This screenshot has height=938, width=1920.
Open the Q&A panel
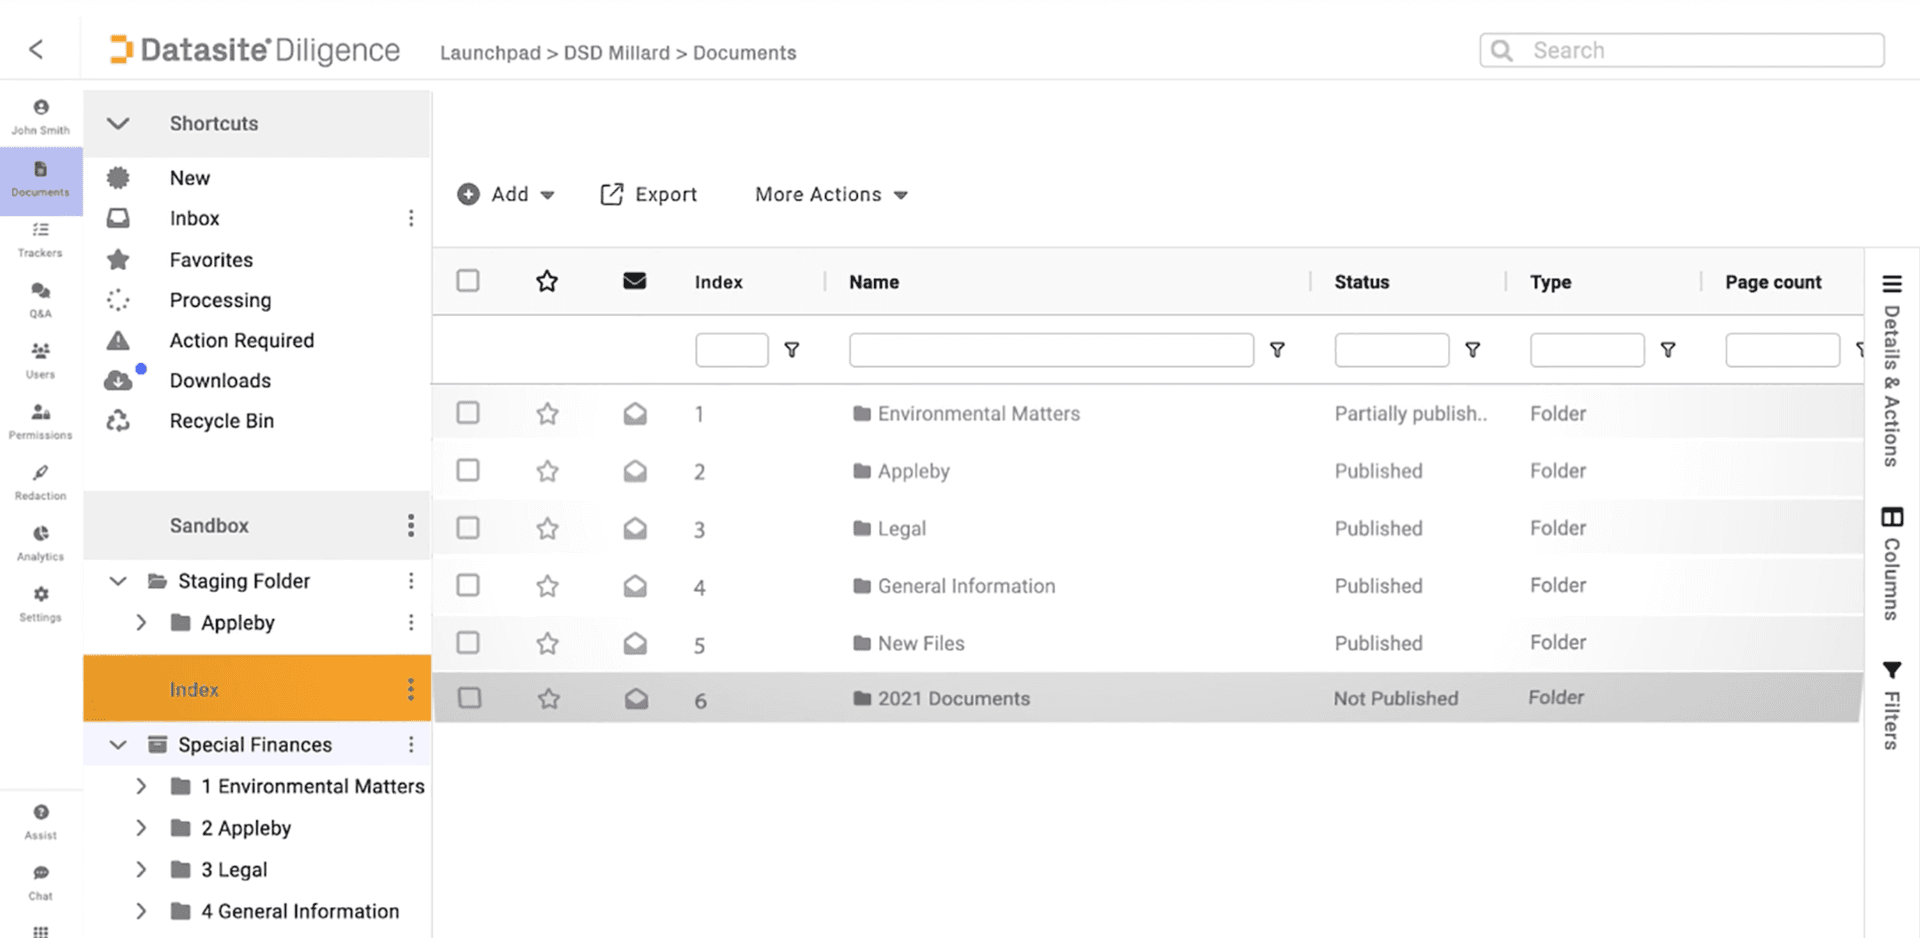click(40, 300)
